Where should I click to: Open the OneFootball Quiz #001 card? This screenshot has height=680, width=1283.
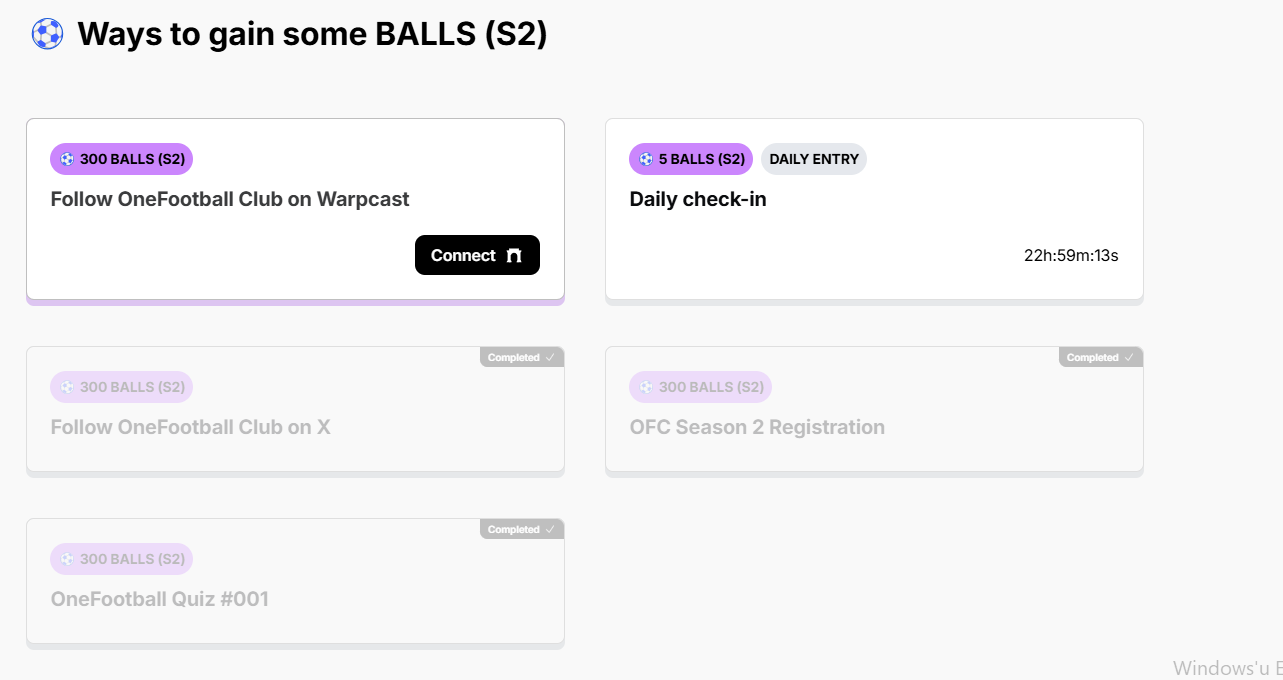tap(295, 581)
